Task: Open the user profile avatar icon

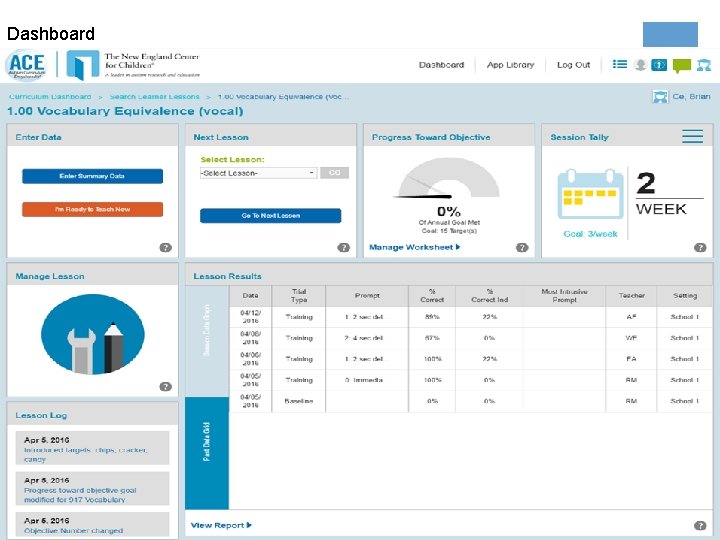Action: click(640, 65)
